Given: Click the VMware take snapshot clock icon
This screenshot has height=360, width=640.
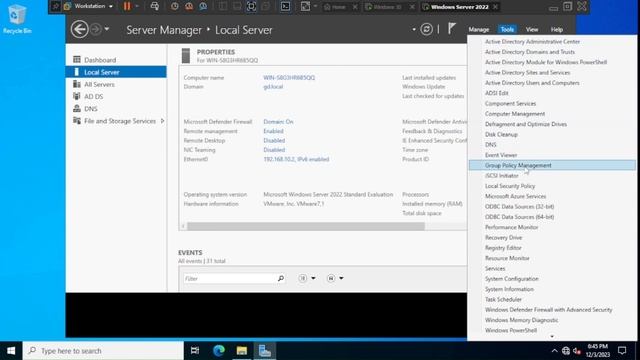Looking at the screenshot, I should click(x=175, y=6).
